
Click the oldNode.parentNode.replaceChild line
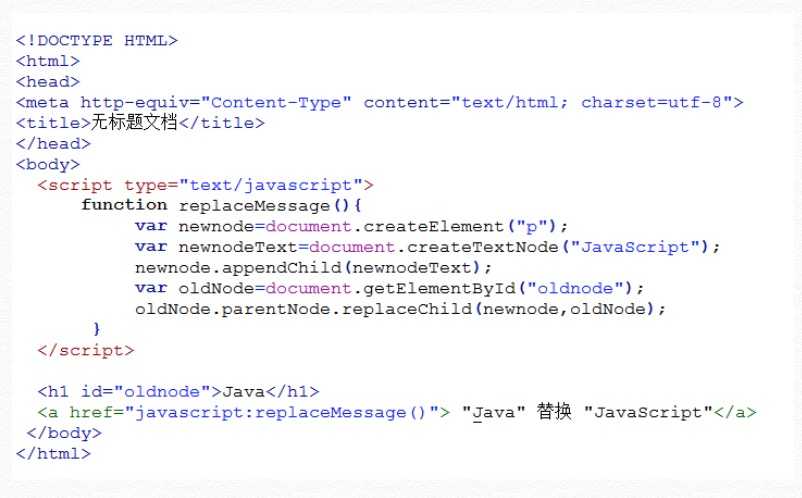coord(400,309)
